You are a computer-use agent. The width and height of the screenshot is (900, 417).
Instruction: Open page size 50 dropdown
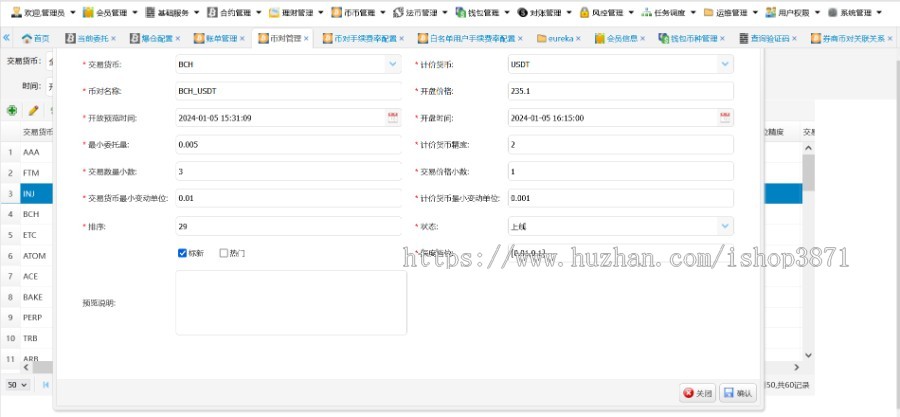[18, 384]
